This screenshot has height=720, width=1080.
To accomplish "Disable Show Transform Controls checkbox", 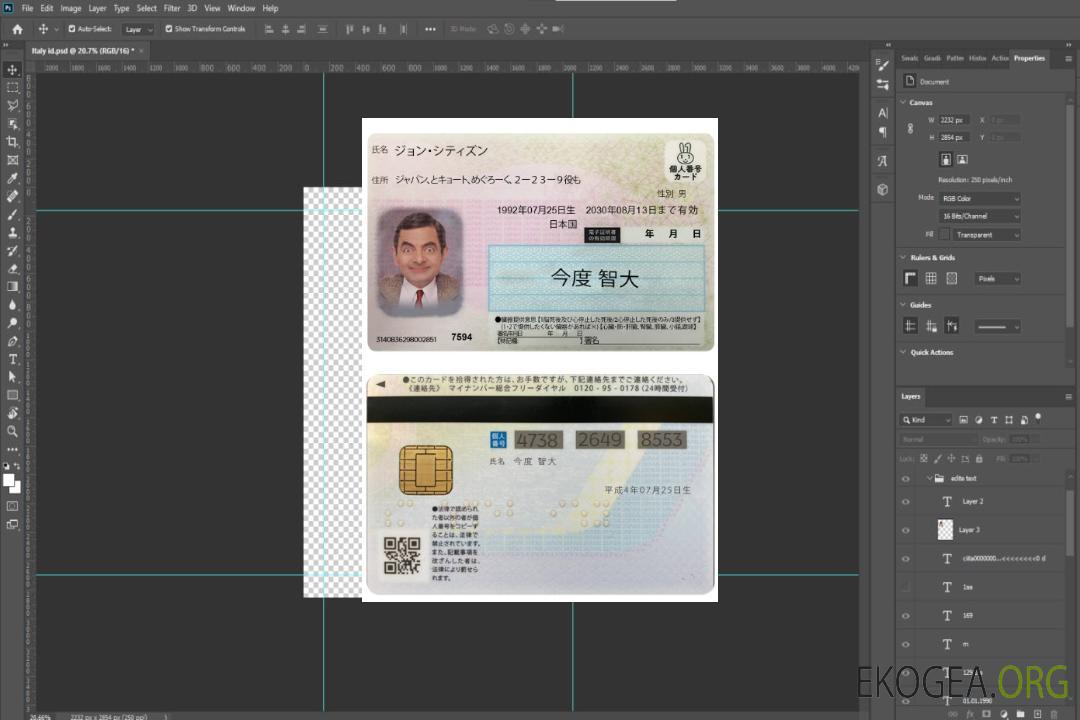I will pos(168,29).
